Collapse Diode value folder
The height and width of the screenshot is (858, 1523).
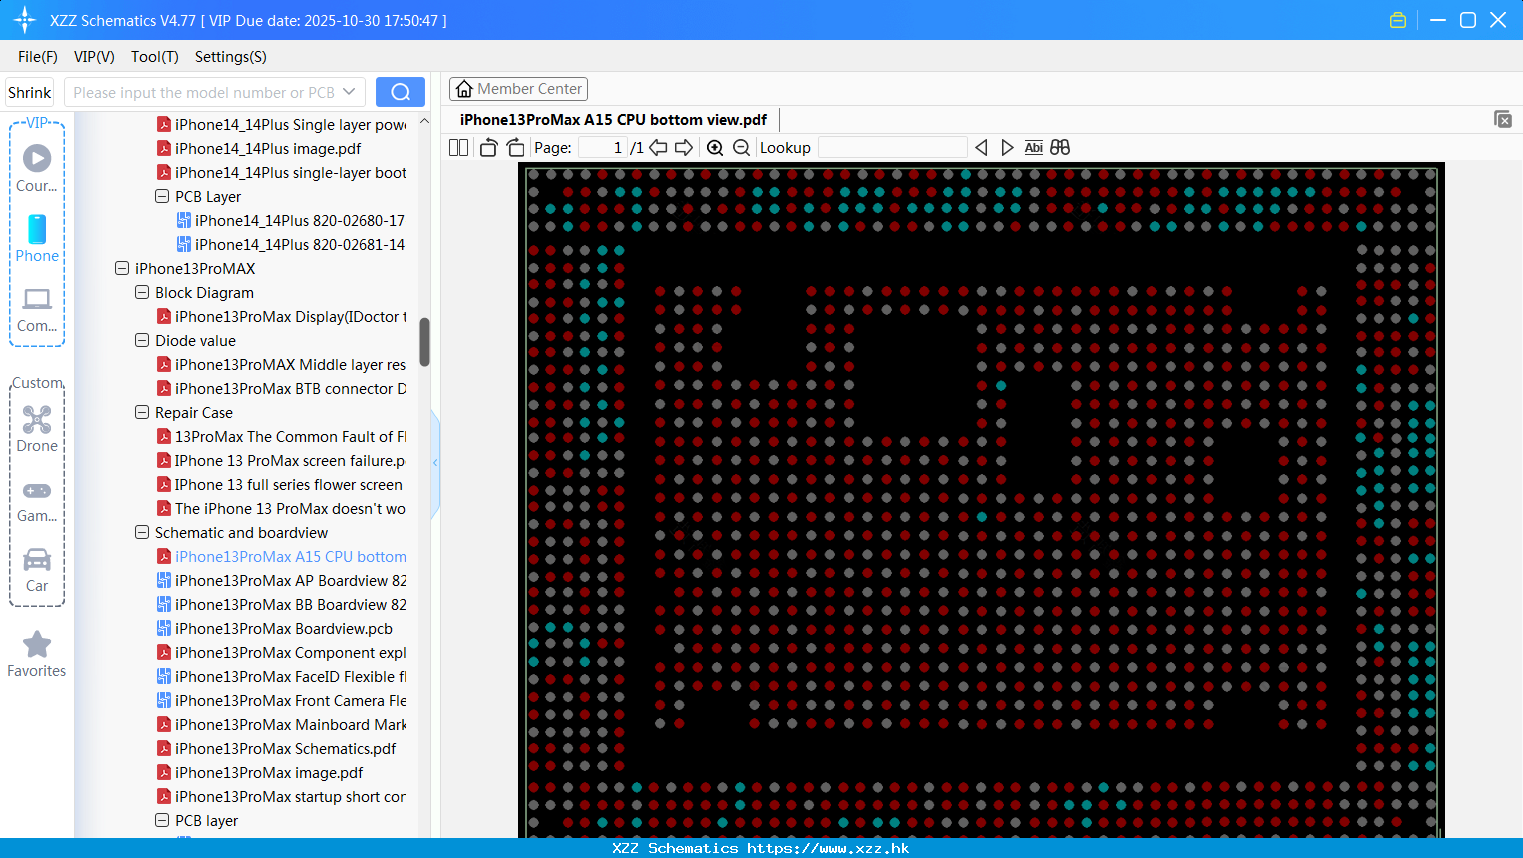tap(142, 340)
